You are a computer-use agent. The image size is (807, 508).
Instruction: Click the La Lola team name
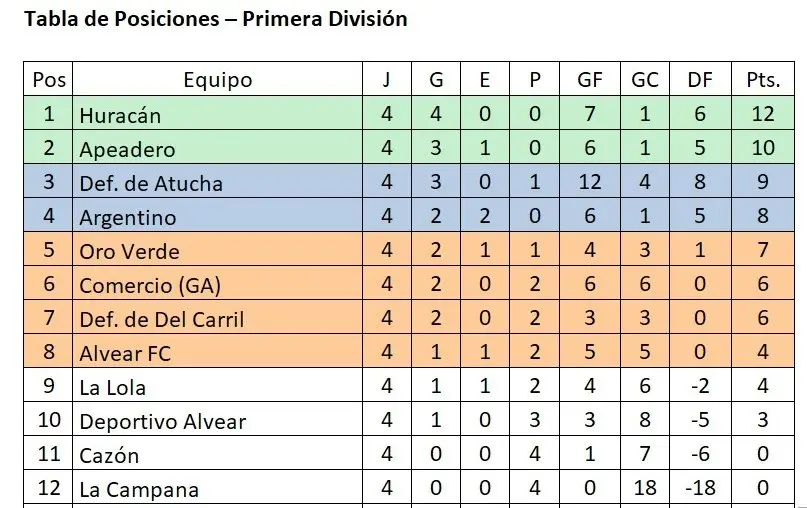pos(112,388)
